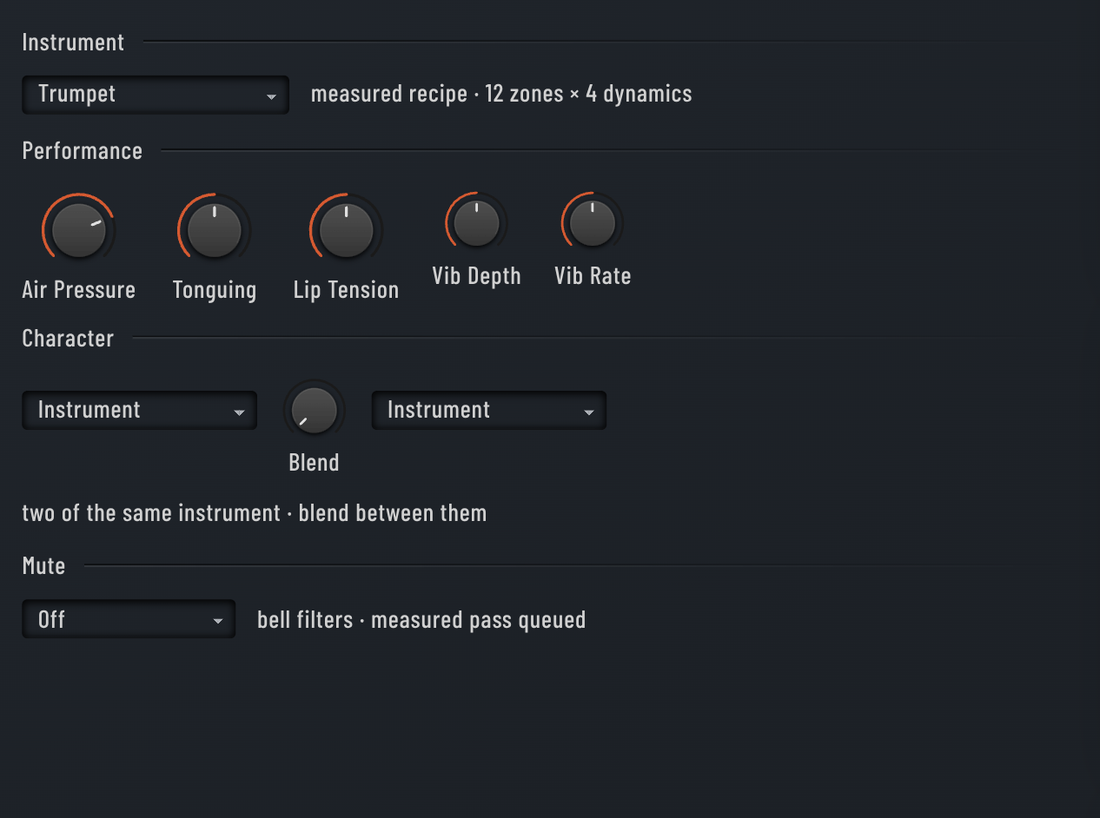Click the "Tonguing" label text
Screen dimensions: 1100x818
pos(215,290)
